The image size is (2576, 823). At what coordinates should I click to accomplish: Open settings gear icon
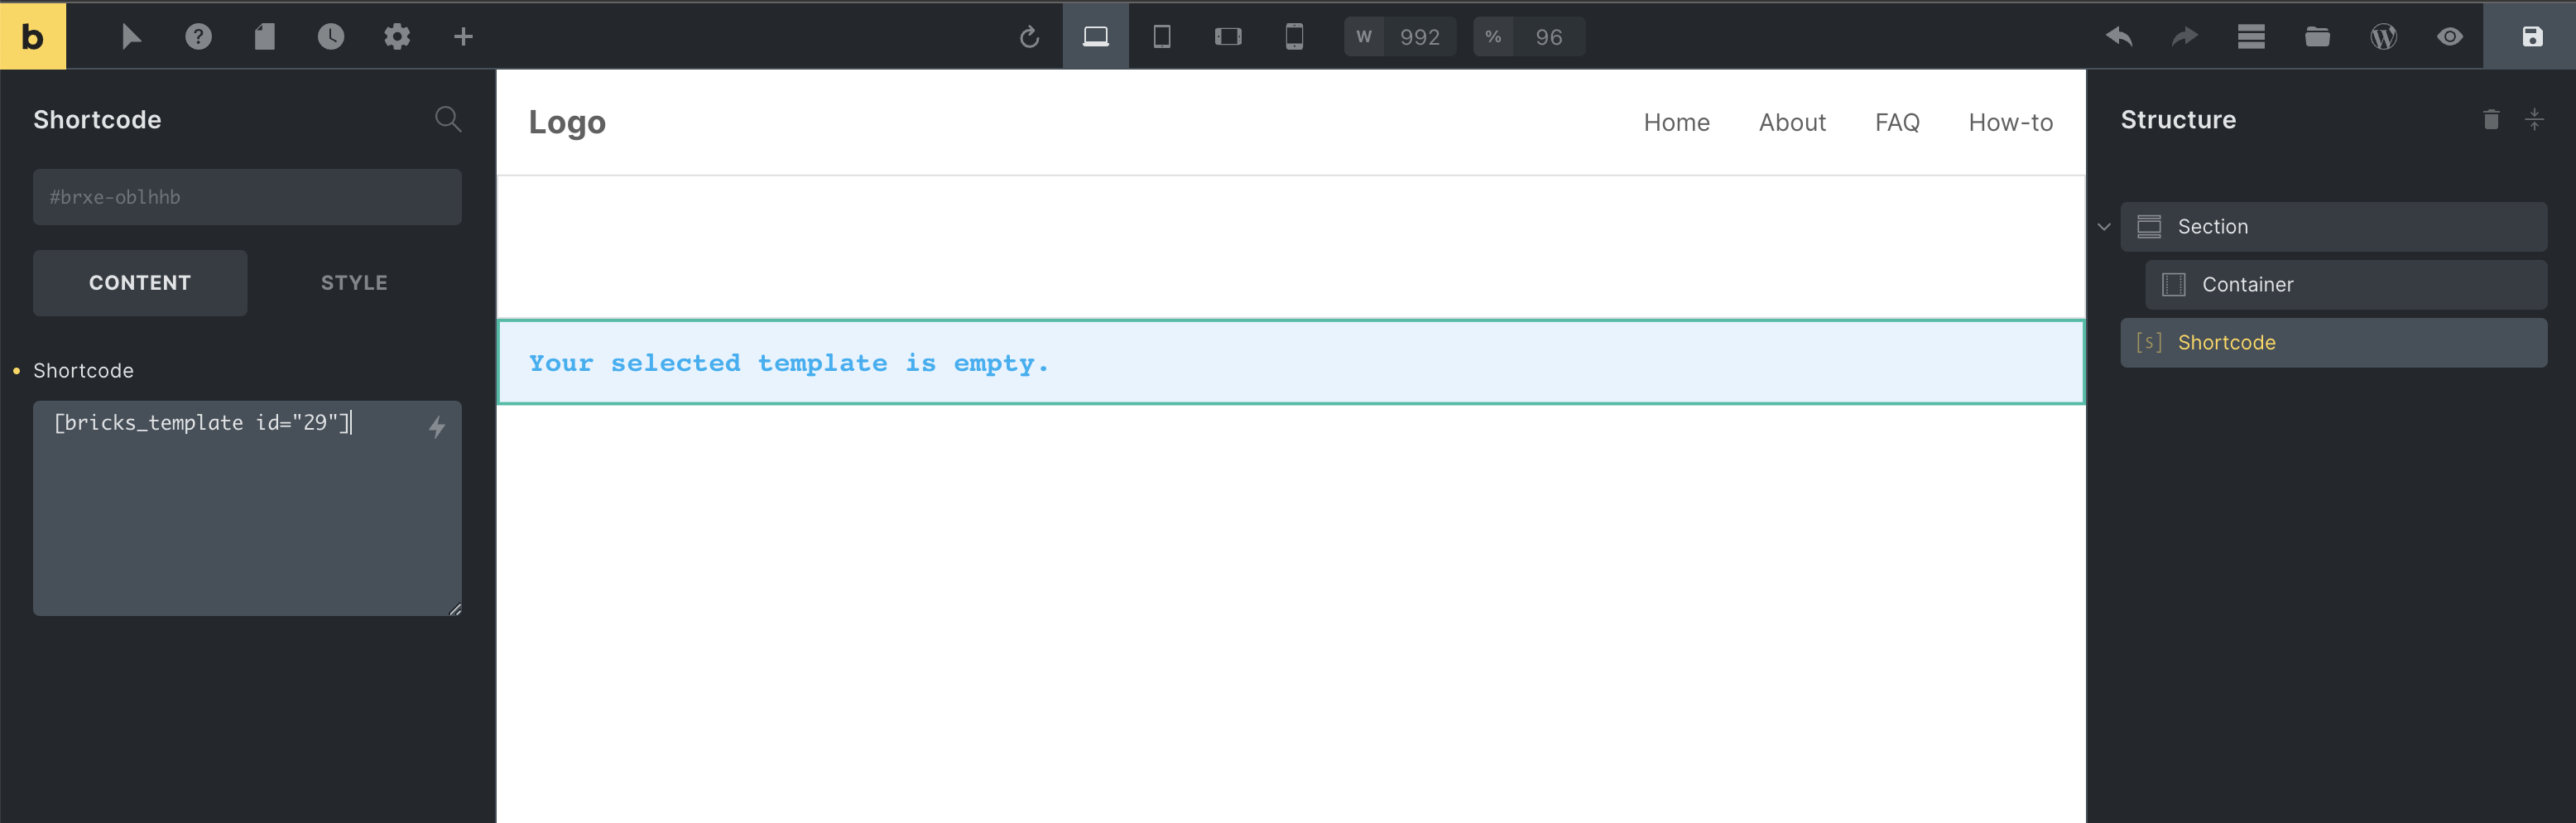pos(397,37)
